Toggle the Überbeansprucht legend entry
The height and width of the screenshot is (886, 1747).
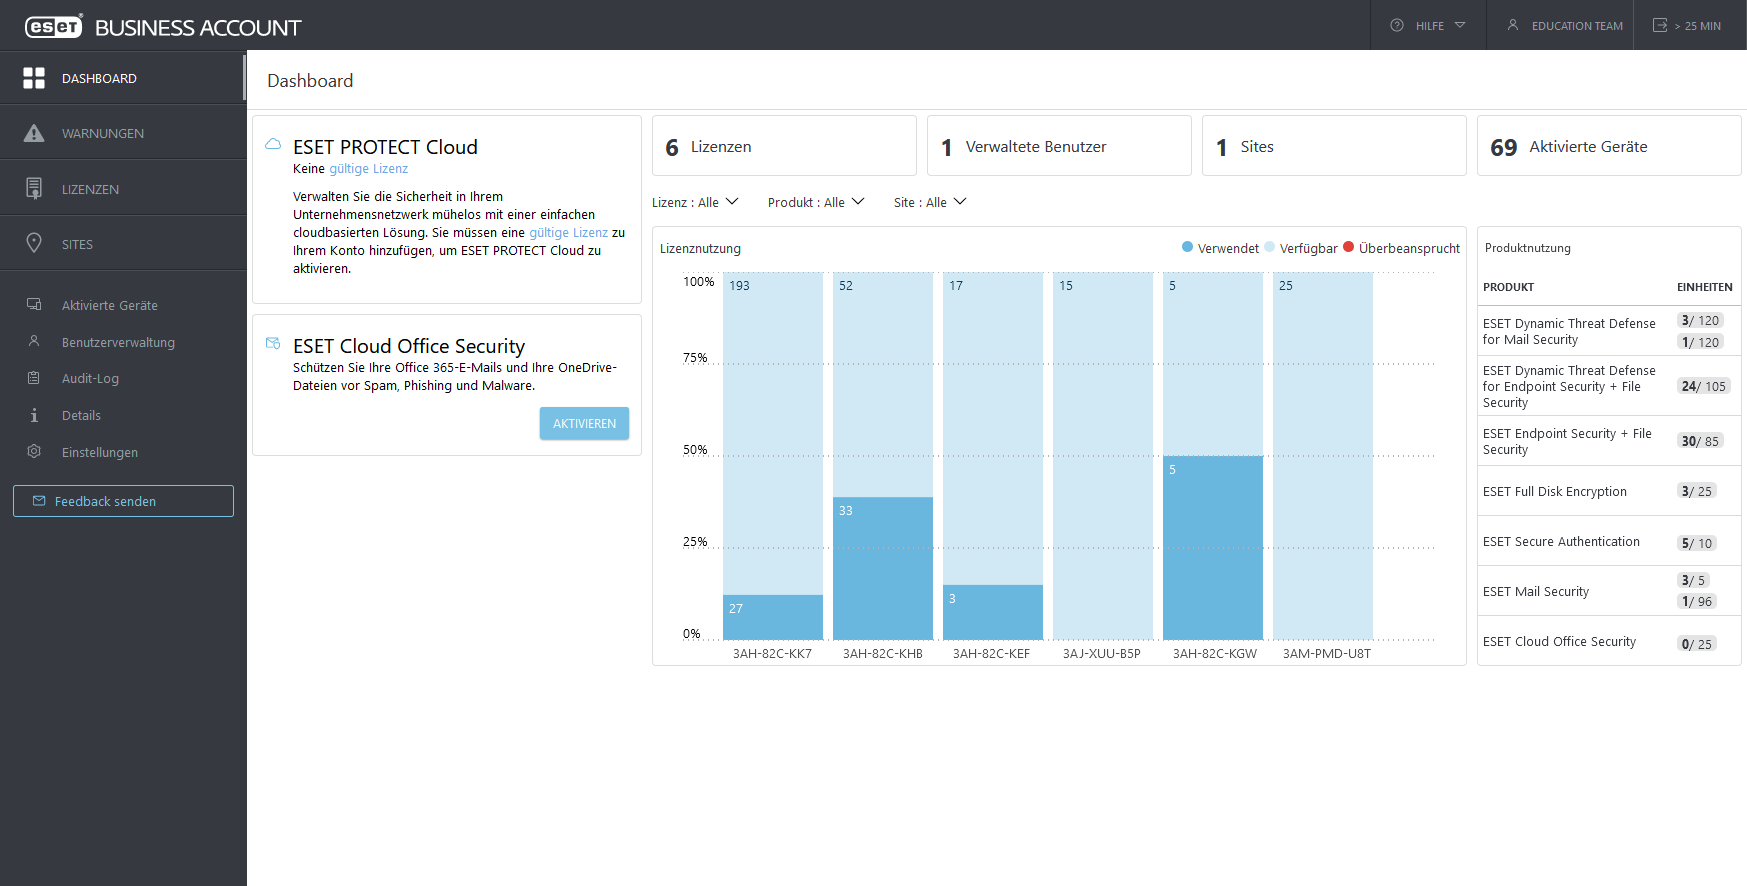click(x=1401, y=248)
